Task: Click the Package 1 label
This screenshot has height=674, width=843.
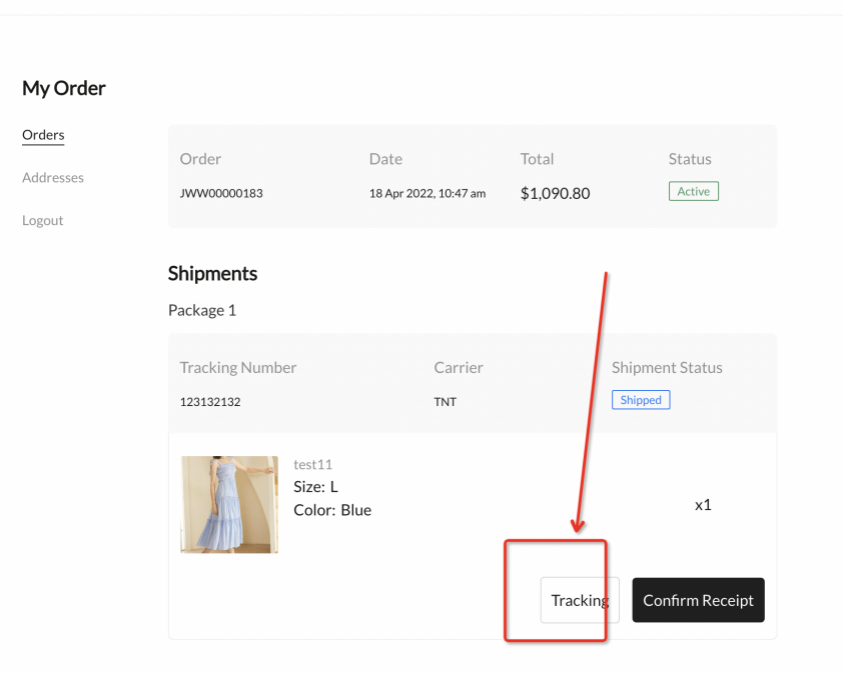Action: tap(202, 310)
